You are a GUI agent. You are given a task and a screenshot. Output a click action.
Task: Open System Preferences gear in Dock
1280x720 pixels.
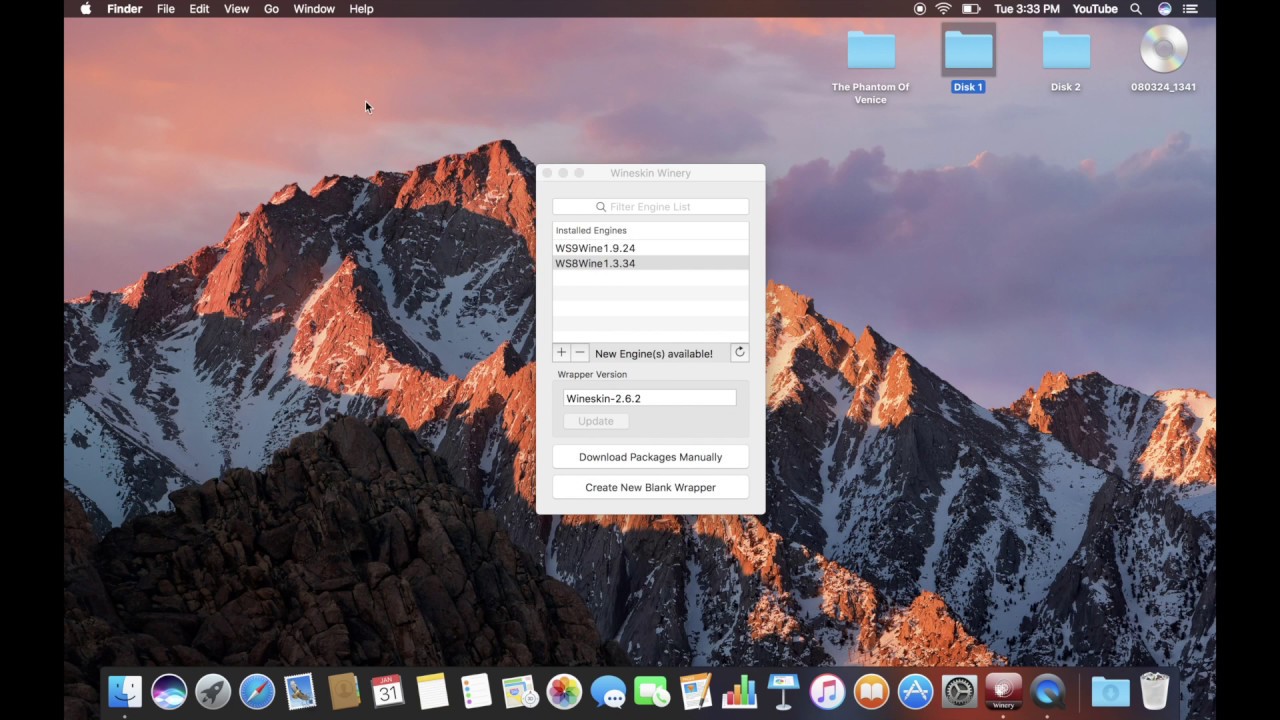(x=959, y=691)
